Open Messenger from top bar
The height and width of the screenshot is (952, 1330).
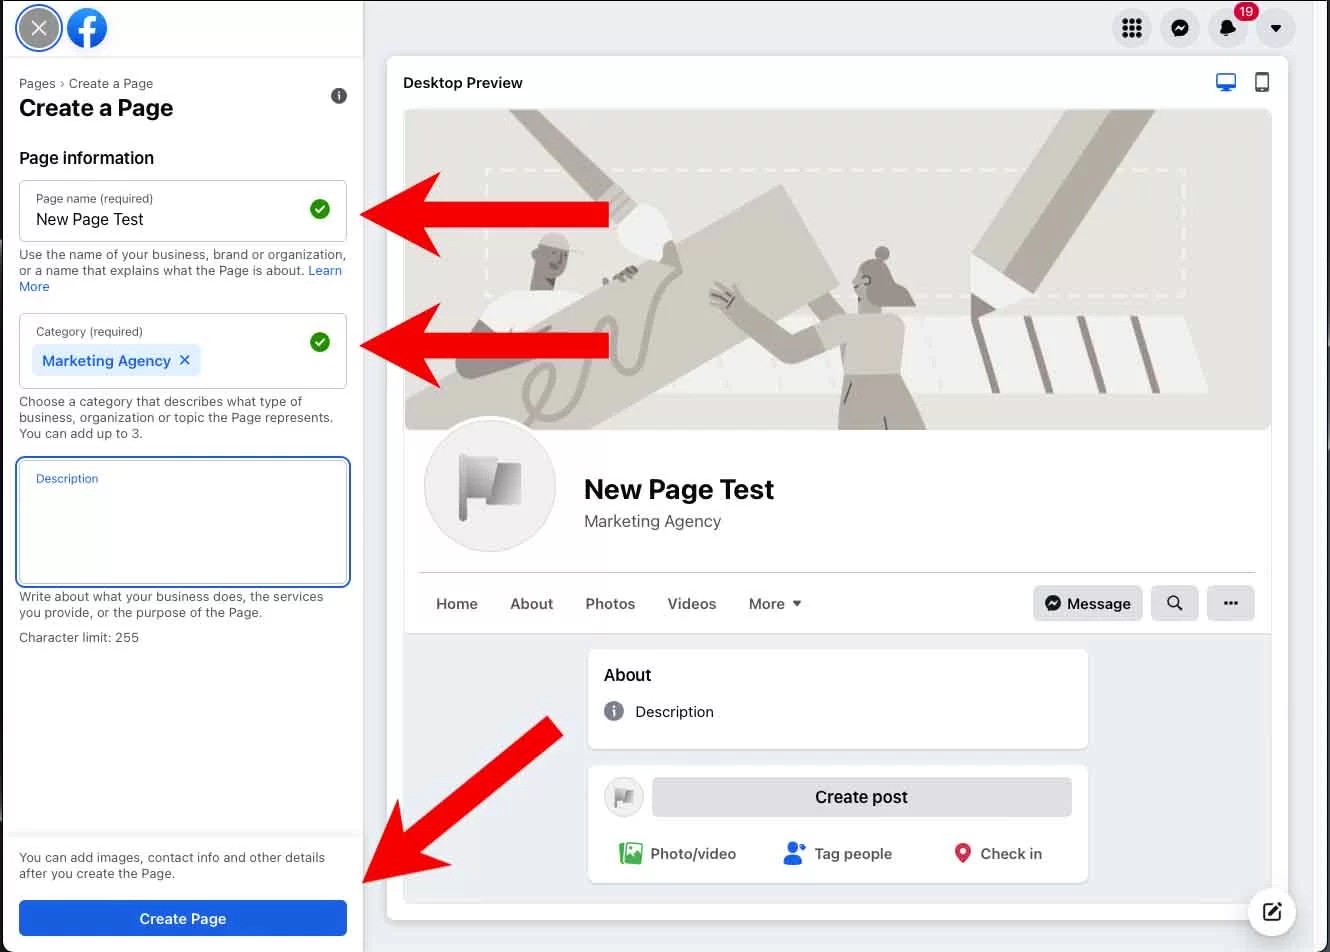coord(1180,28)
